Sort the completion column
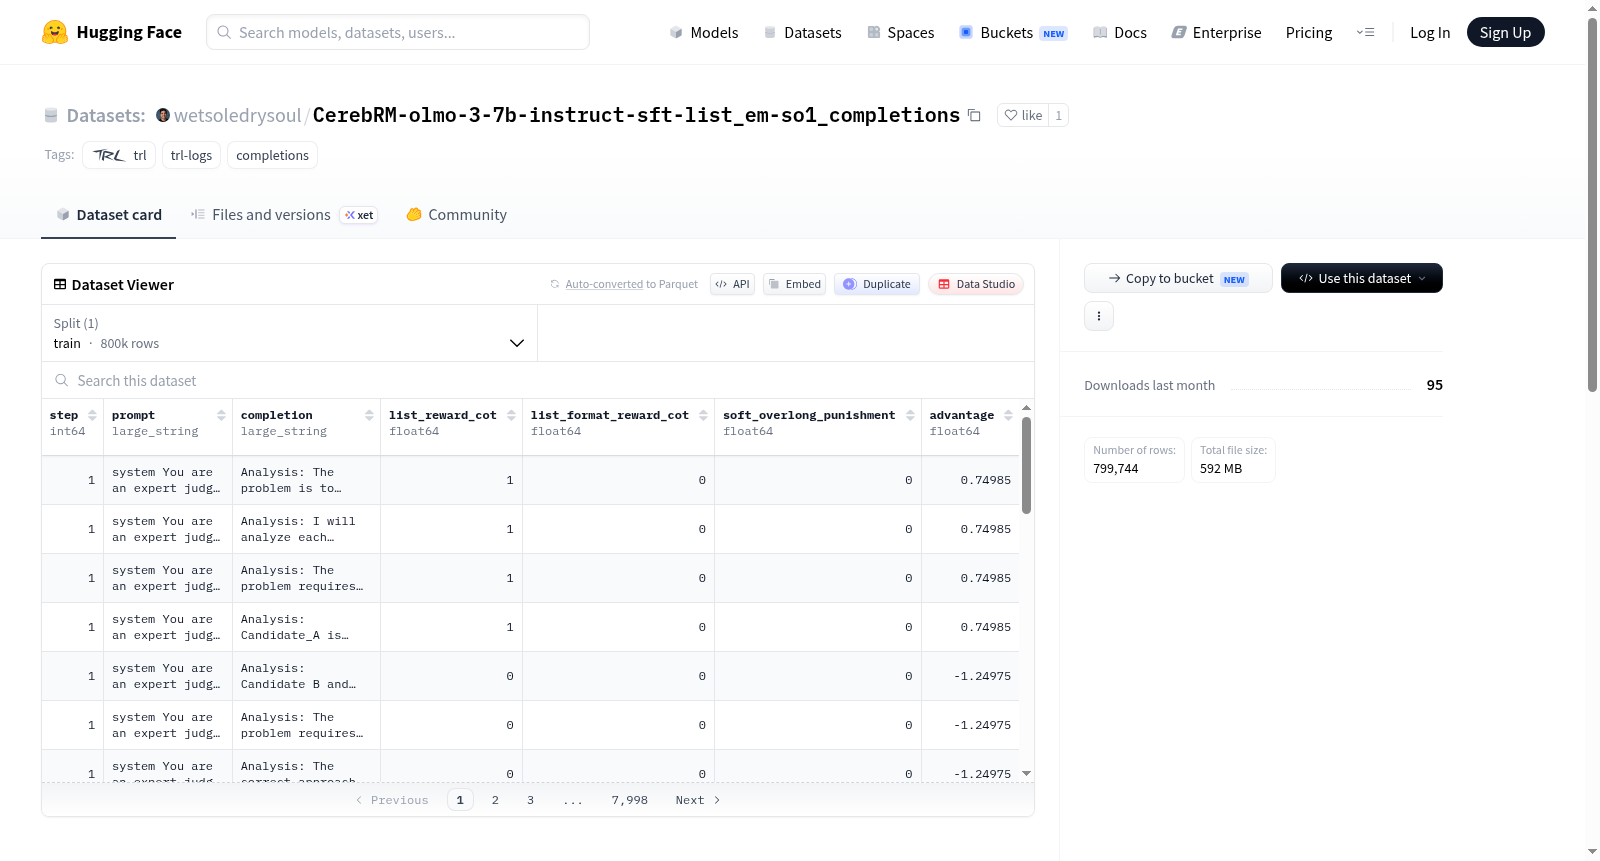Screen dimensions: 1600x861 369,415
